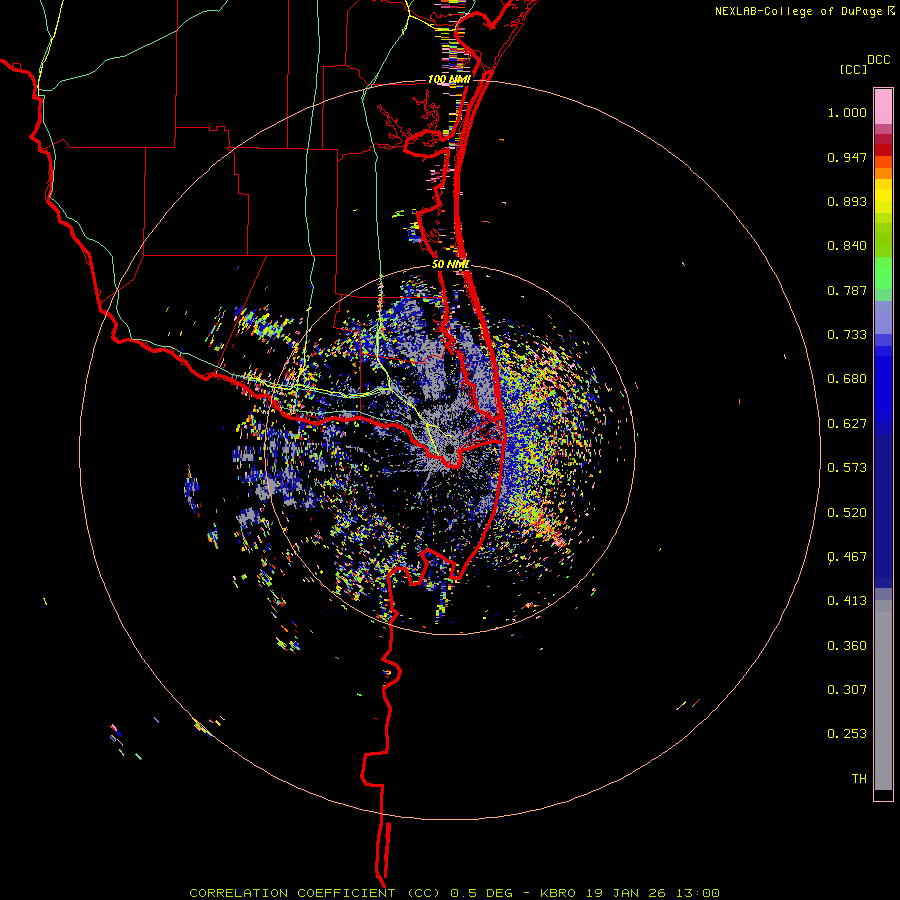Image resolution: width=900 pixels, height=900 pixels.
Task: Click the 0.413 color scale label
Action: [847, 601]
